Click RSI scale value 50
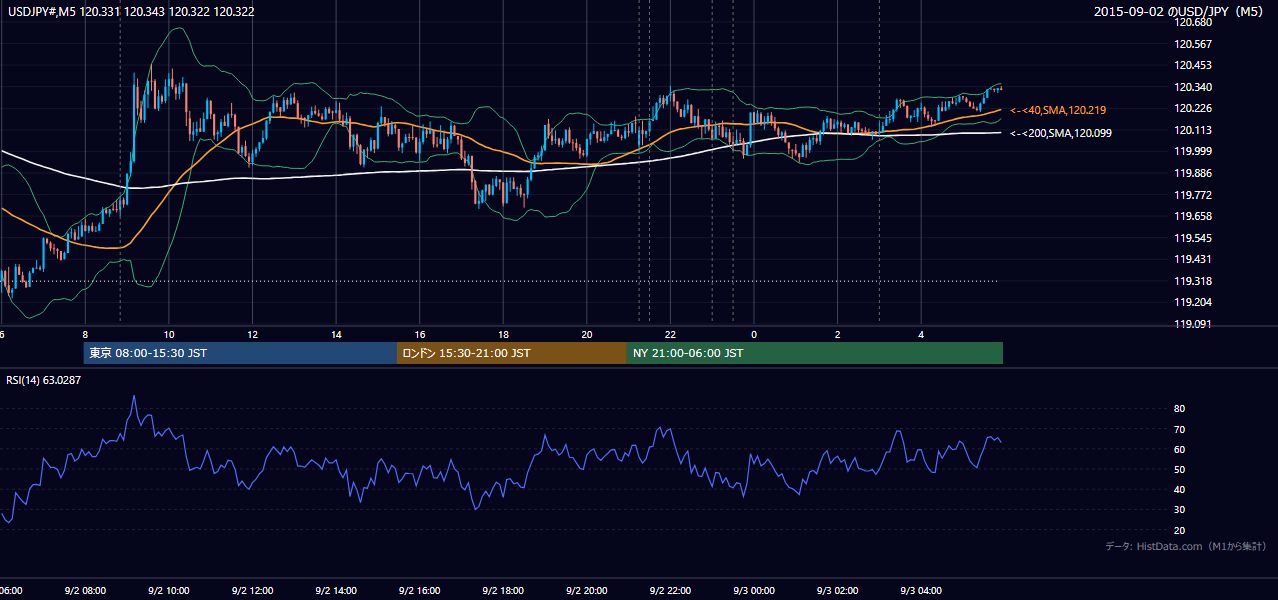Viewport: 1278px width, 600px height. [1179, 469]
